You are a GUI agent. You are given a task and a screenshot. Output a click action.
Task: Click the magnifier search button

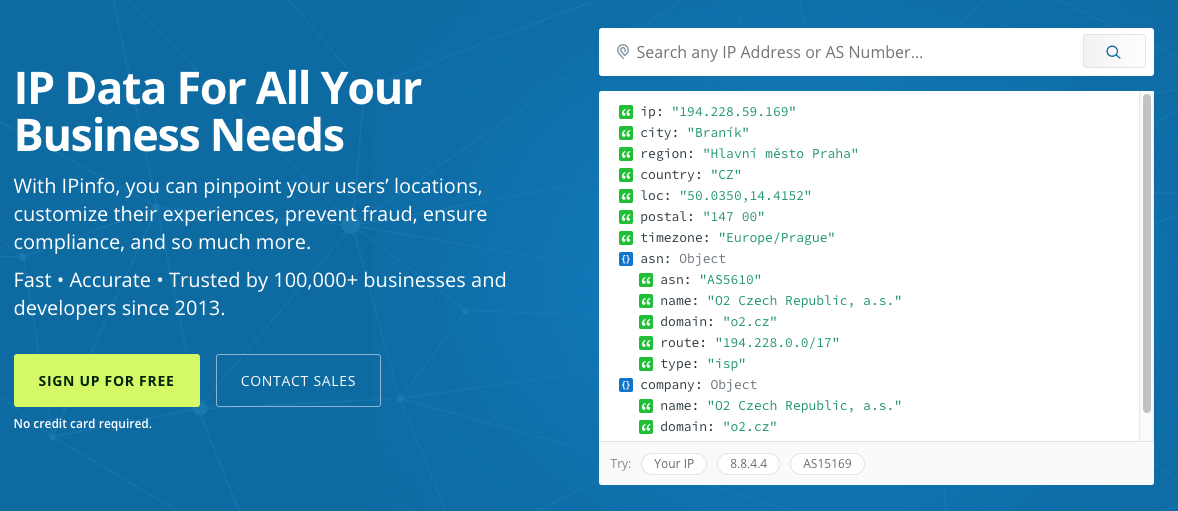[1113, 52]
